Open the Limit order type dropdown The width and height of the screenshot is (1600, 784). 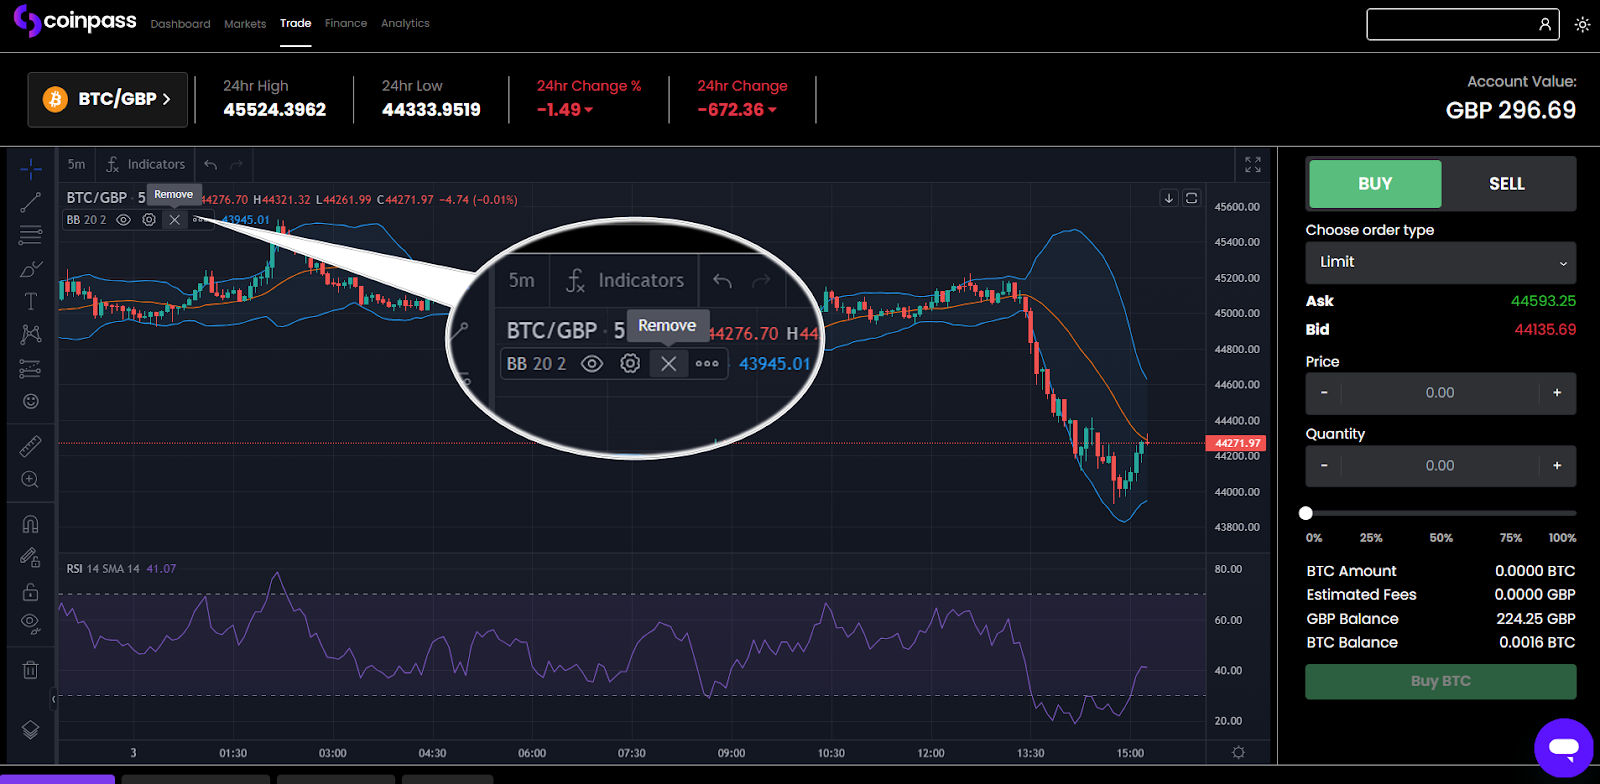tap(1440, 262)
